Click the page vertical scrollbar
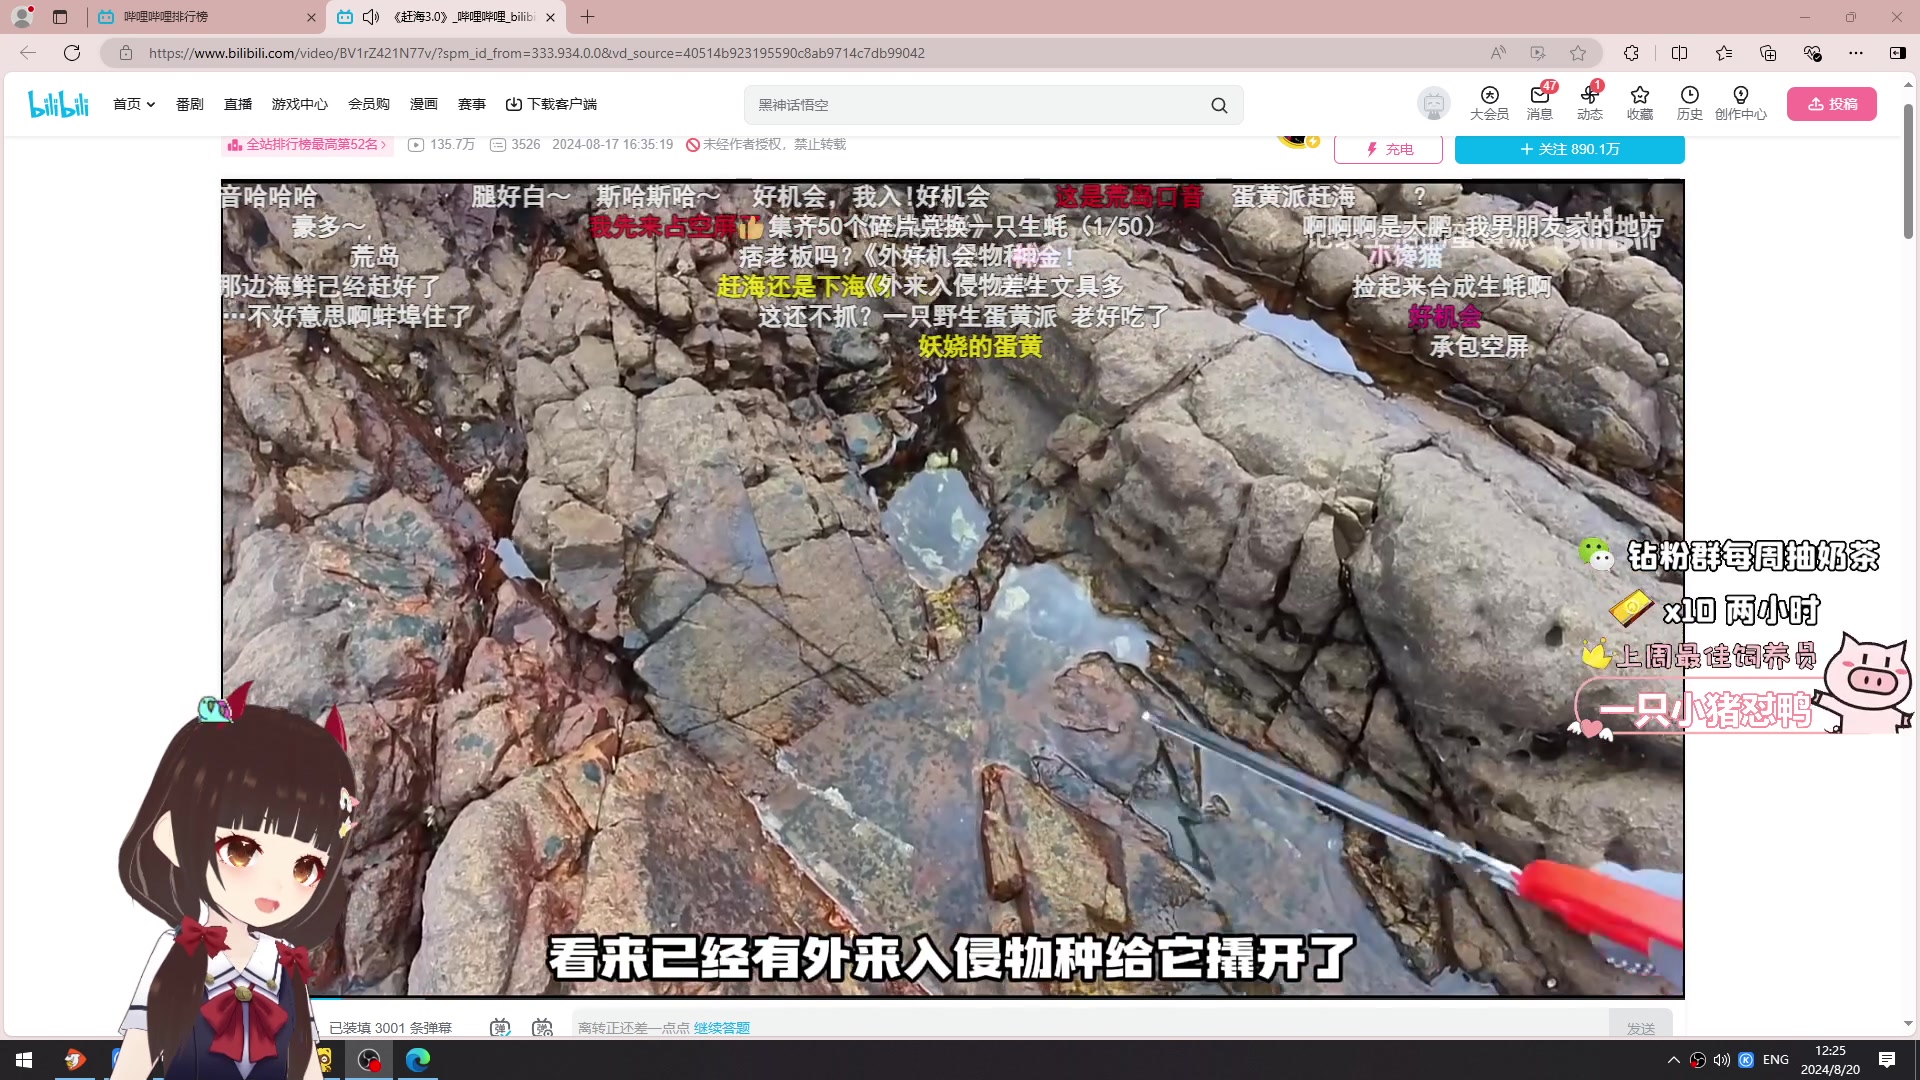Viewport: 1920px width, 1080px height. (x=1908, y=170)
